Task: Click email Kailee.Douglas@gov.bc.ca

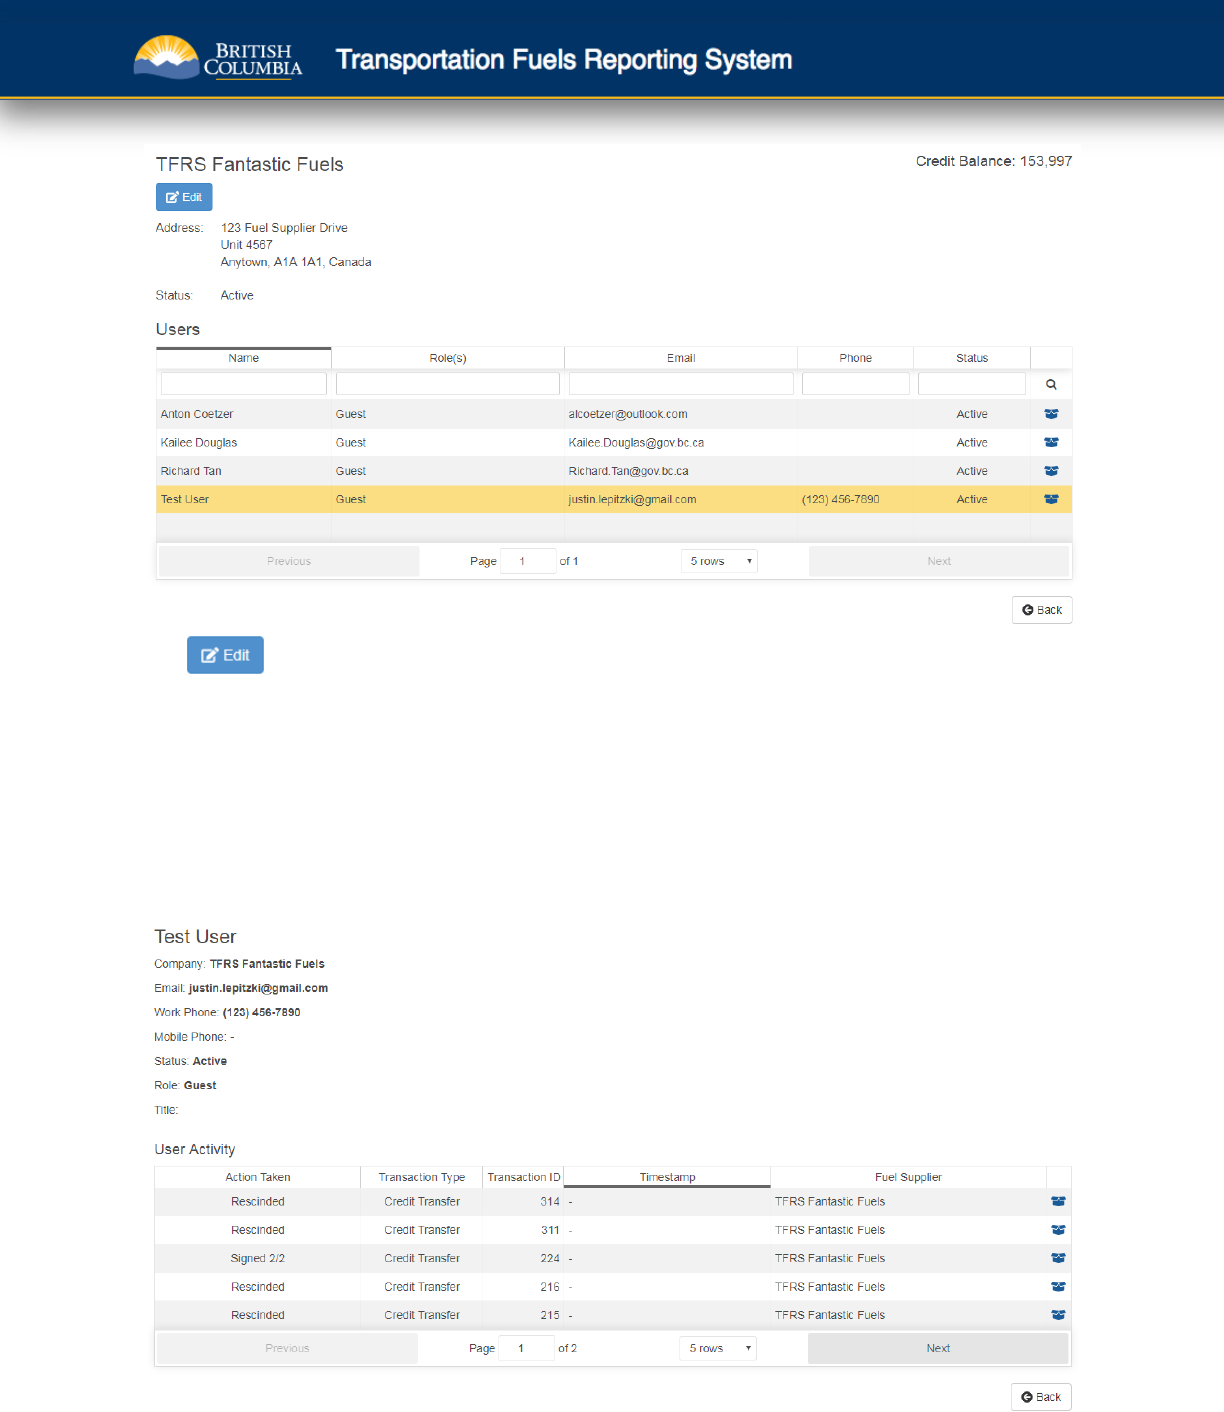Action: [x=636, y=442]
